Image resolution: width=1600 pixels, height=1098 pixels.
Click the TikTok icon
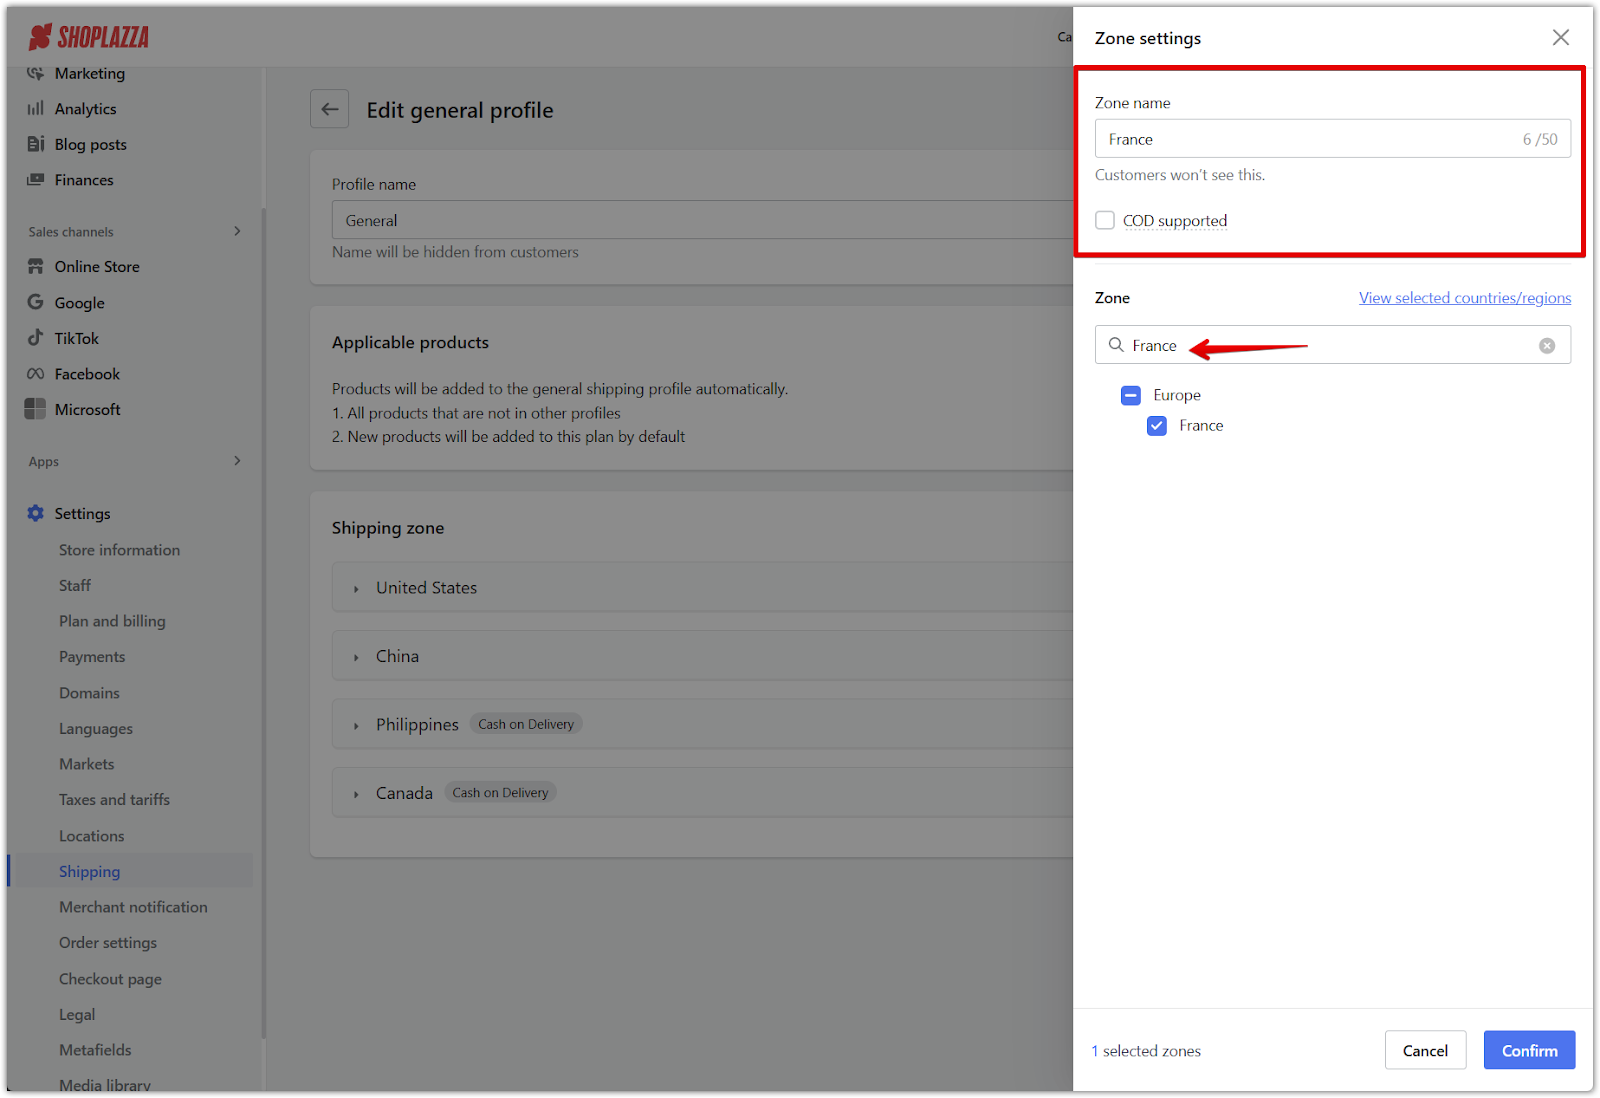coord(36,338)
